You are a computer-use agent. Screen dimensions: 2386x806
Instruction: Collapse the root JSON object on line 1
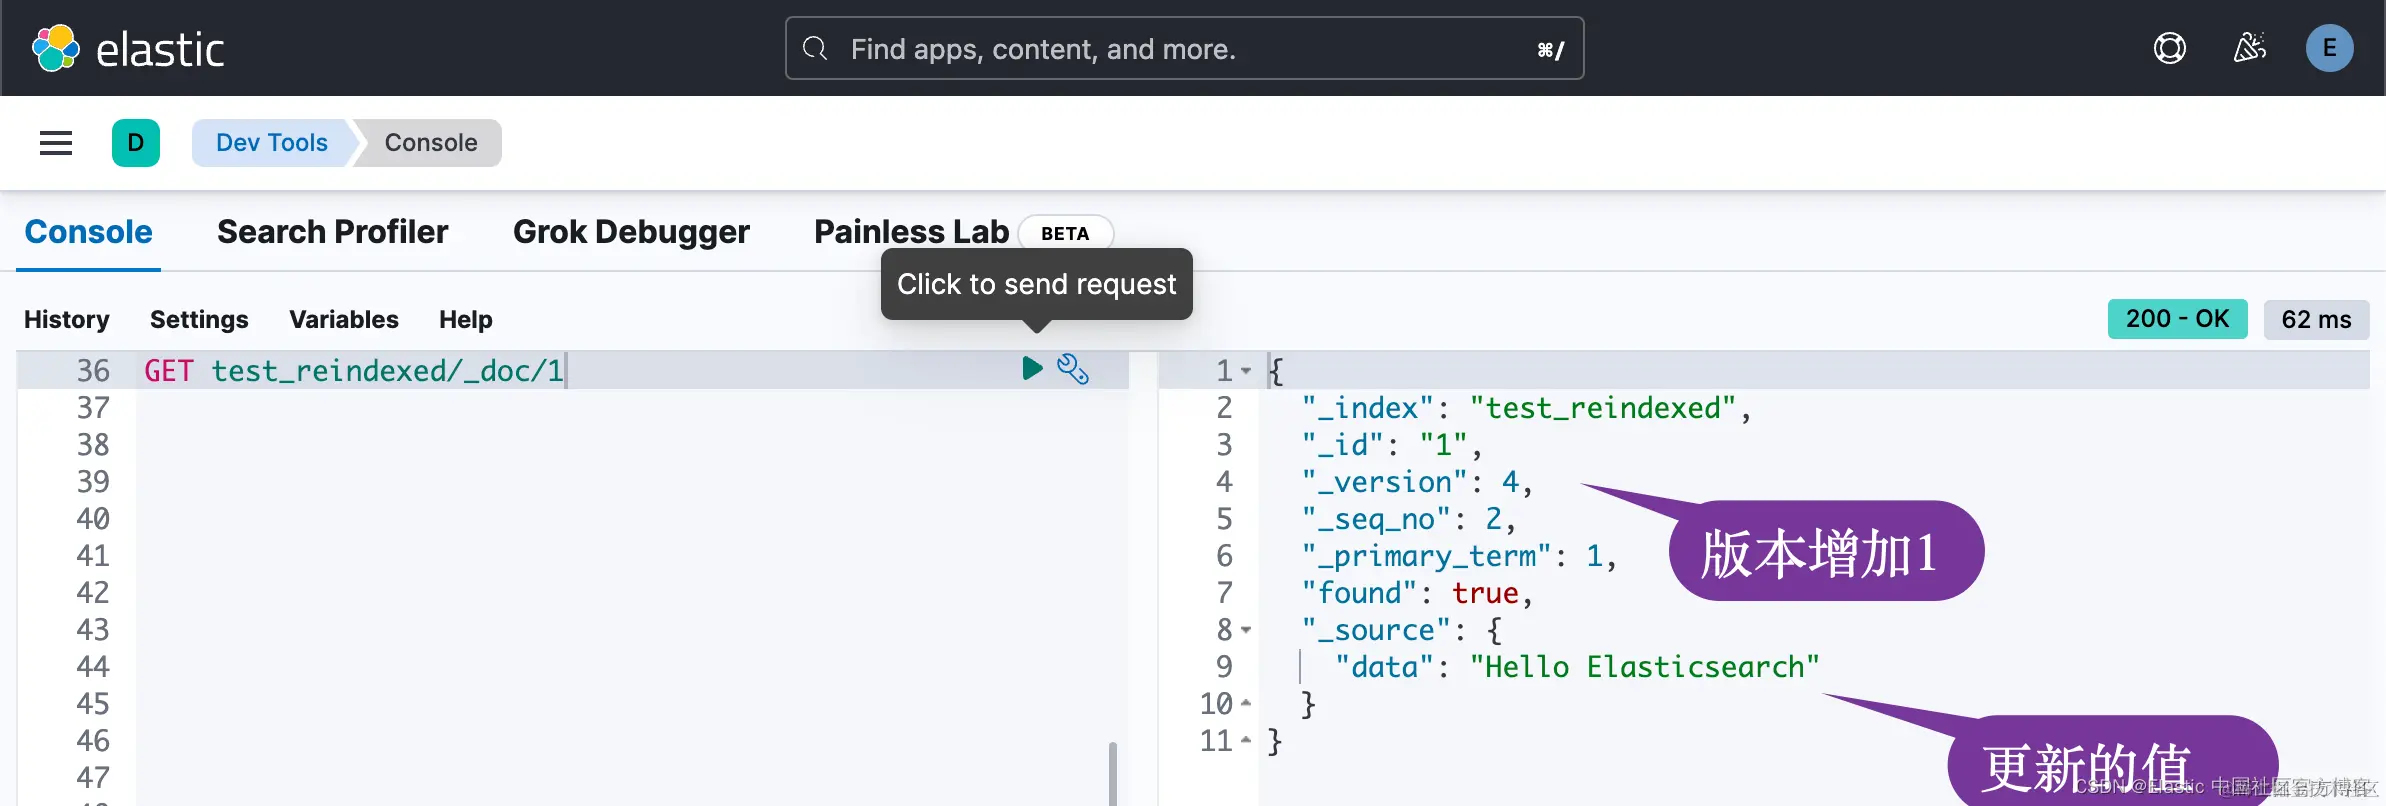tap(1246, 371)
